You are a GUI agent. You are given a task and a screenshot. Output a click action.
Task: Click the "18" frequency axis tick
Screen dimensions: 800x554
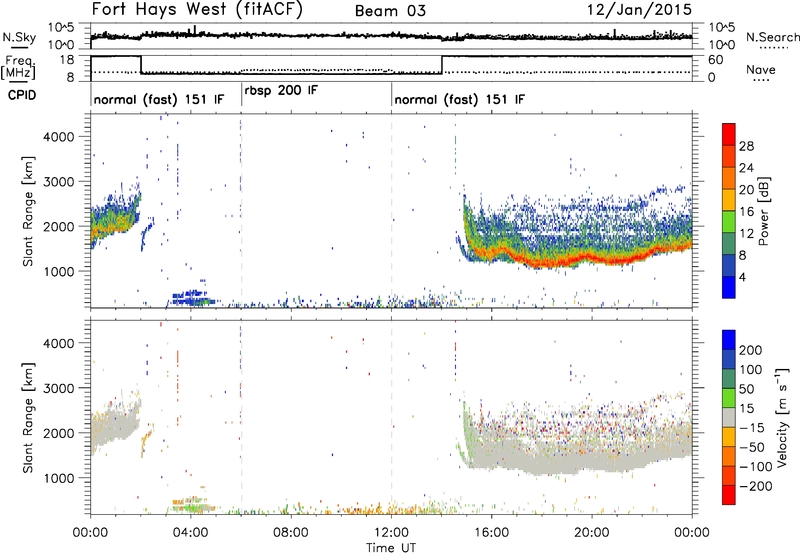(x=67, y=60)
